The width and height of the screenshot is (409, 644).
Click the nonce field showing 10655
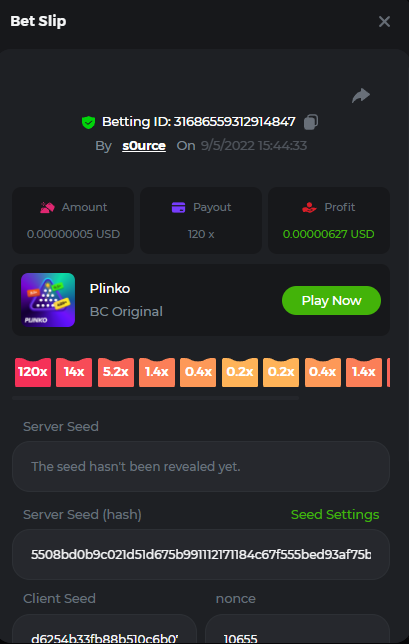[x=297, y=629]
